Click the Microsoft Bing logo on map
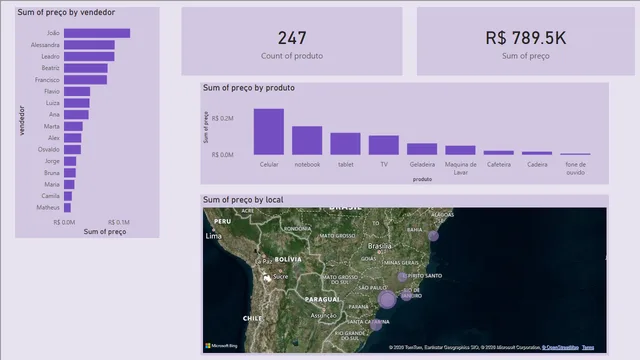Image resolution: width=640 pixels, height=360 pixels. click(x=221, y=346)
